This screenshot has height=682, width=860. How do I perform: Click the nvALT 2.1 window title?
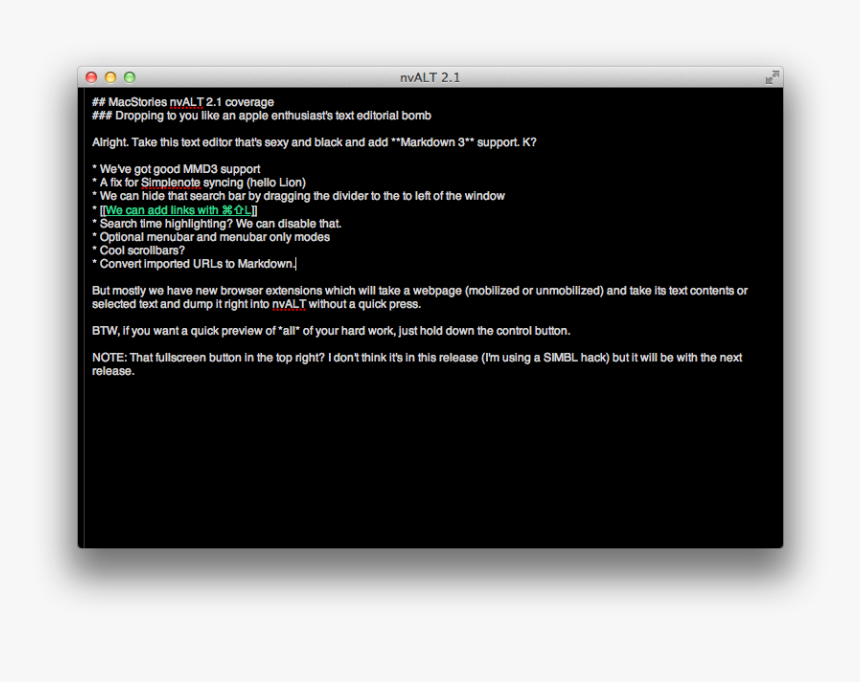(x=430, y=77)
